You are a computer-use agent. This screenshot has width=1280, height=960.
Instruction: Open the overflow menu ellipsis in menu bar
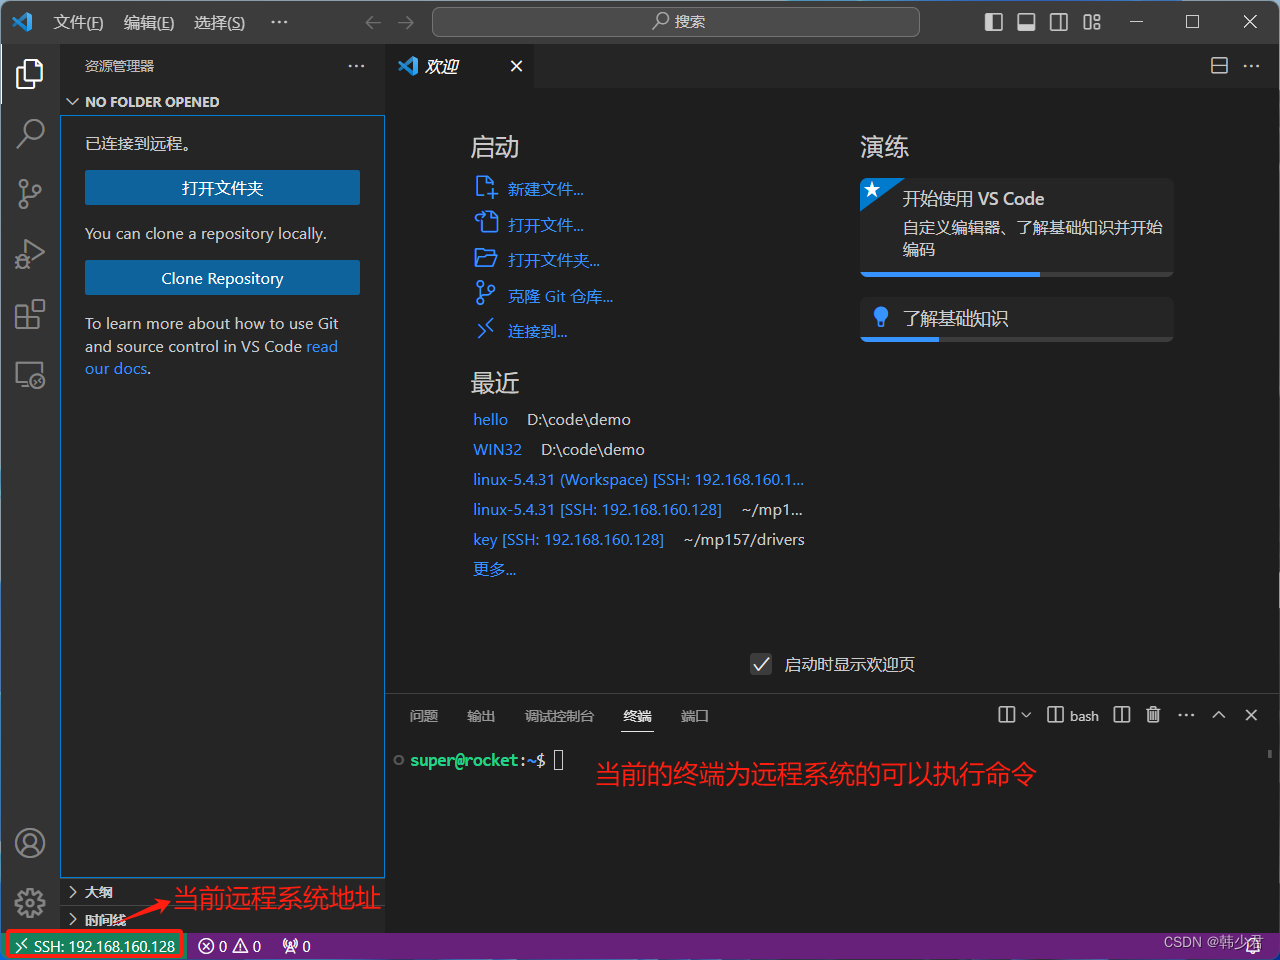click(x=279, y=22)
